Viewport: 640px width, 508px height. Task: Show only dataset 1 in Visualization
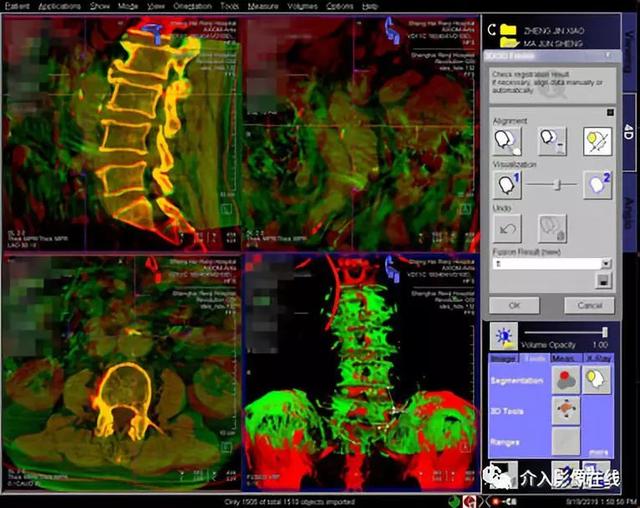click(508, 185)
